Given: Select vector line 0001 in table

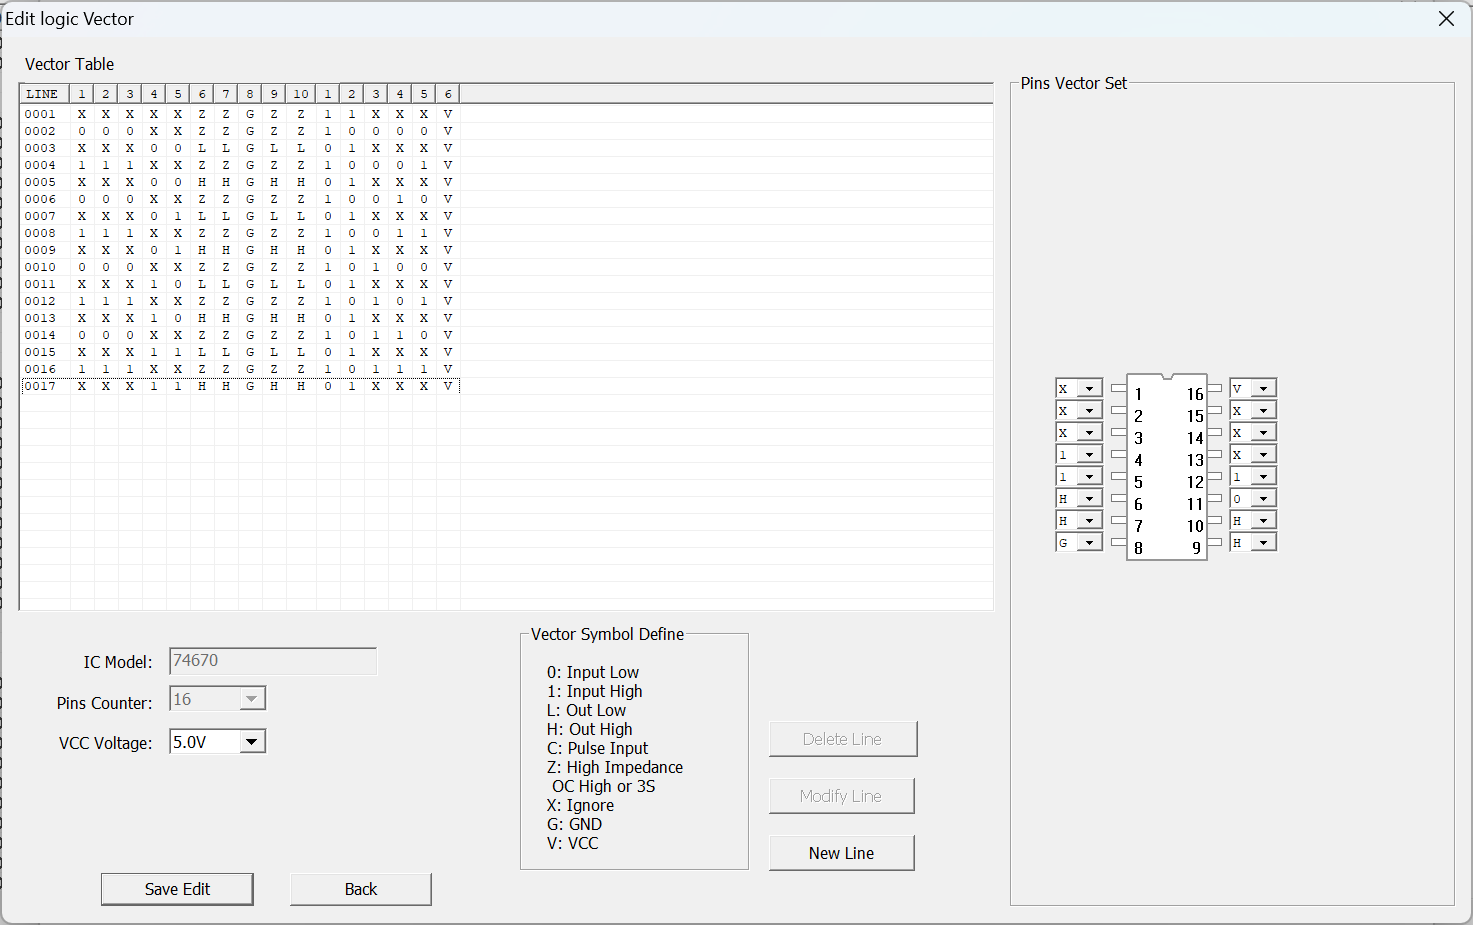Looking at the screenshot, I should pos(41,114).
